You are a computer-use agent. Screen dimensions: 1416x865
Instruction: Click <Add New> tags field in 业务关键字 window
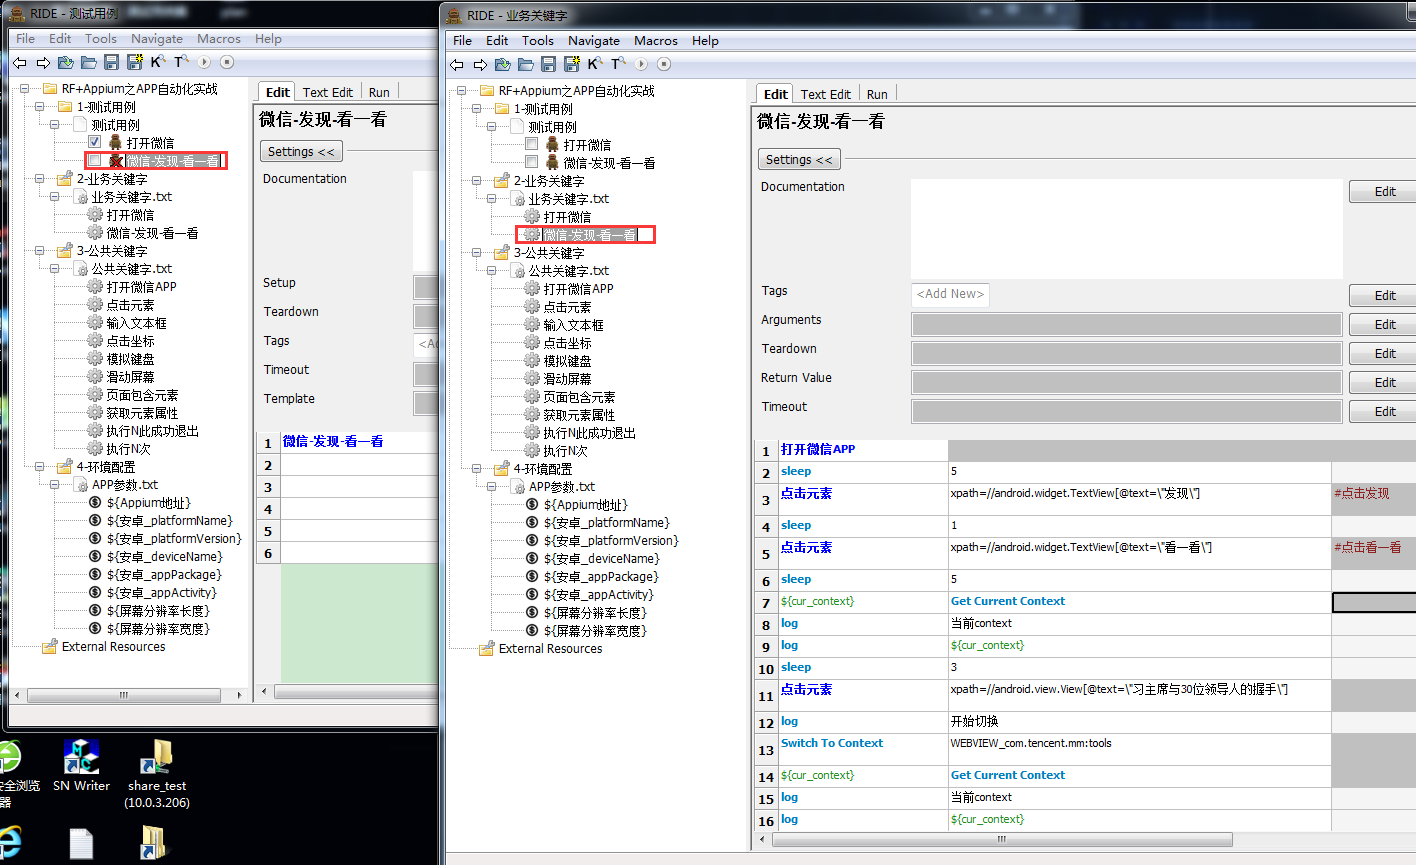point(951,294)
